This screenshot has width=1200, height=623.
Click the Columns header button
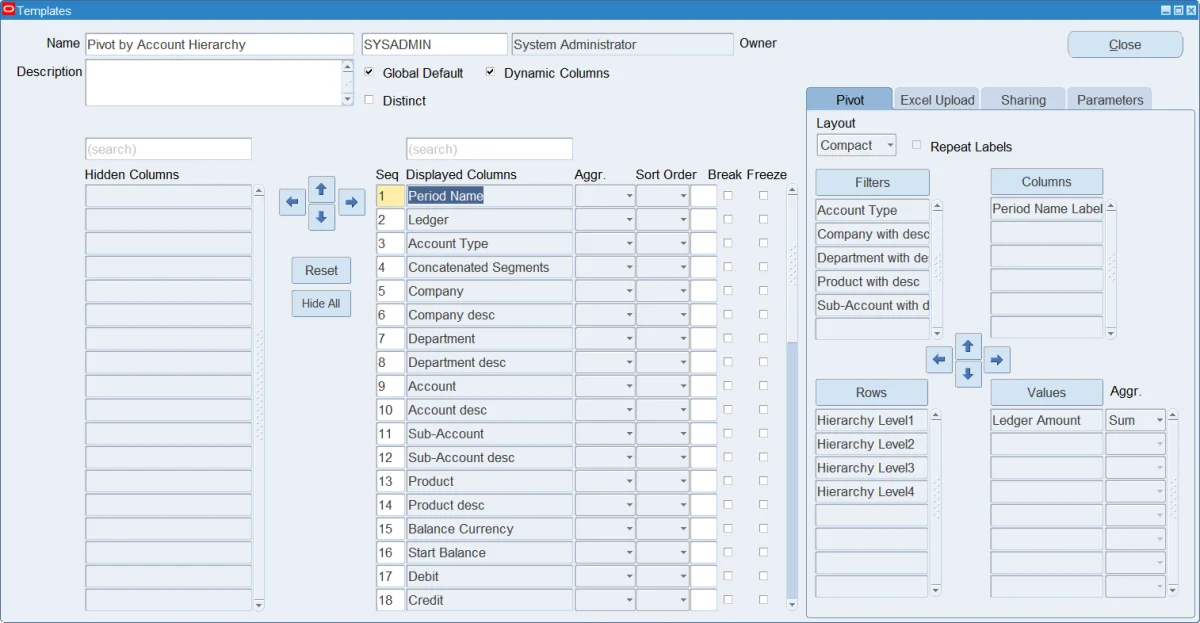coord(1046,181)
